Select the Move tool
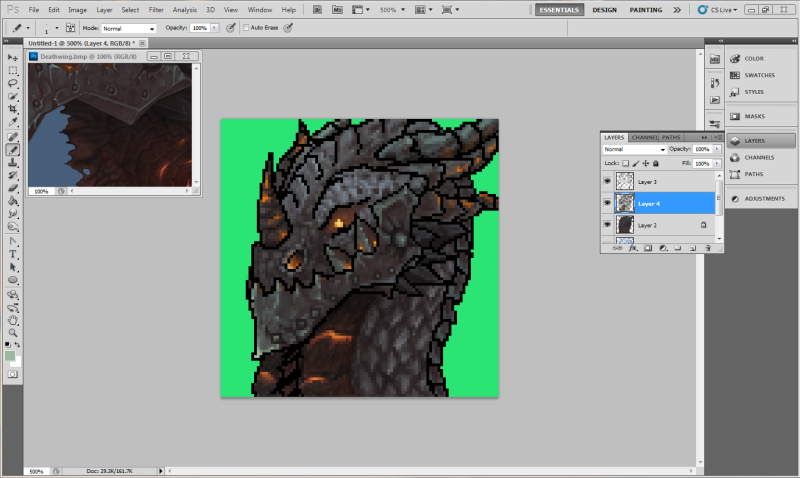 click(x=13, y=58)
